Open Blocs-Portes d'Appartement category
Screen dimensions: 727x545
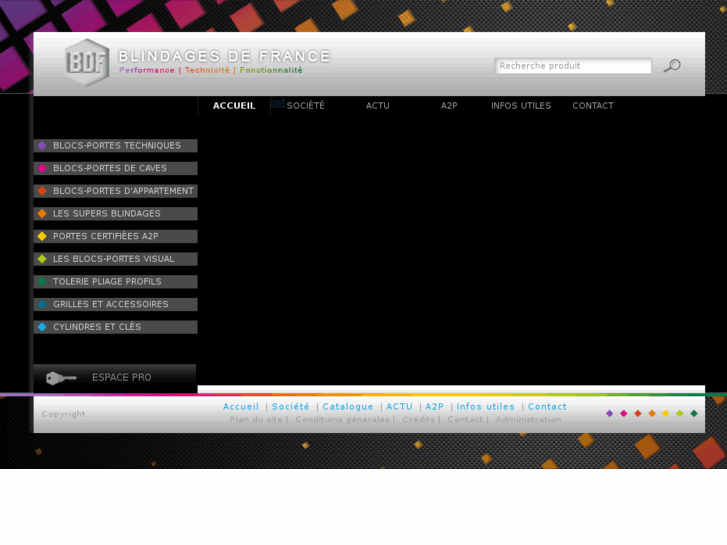[123, 191]
